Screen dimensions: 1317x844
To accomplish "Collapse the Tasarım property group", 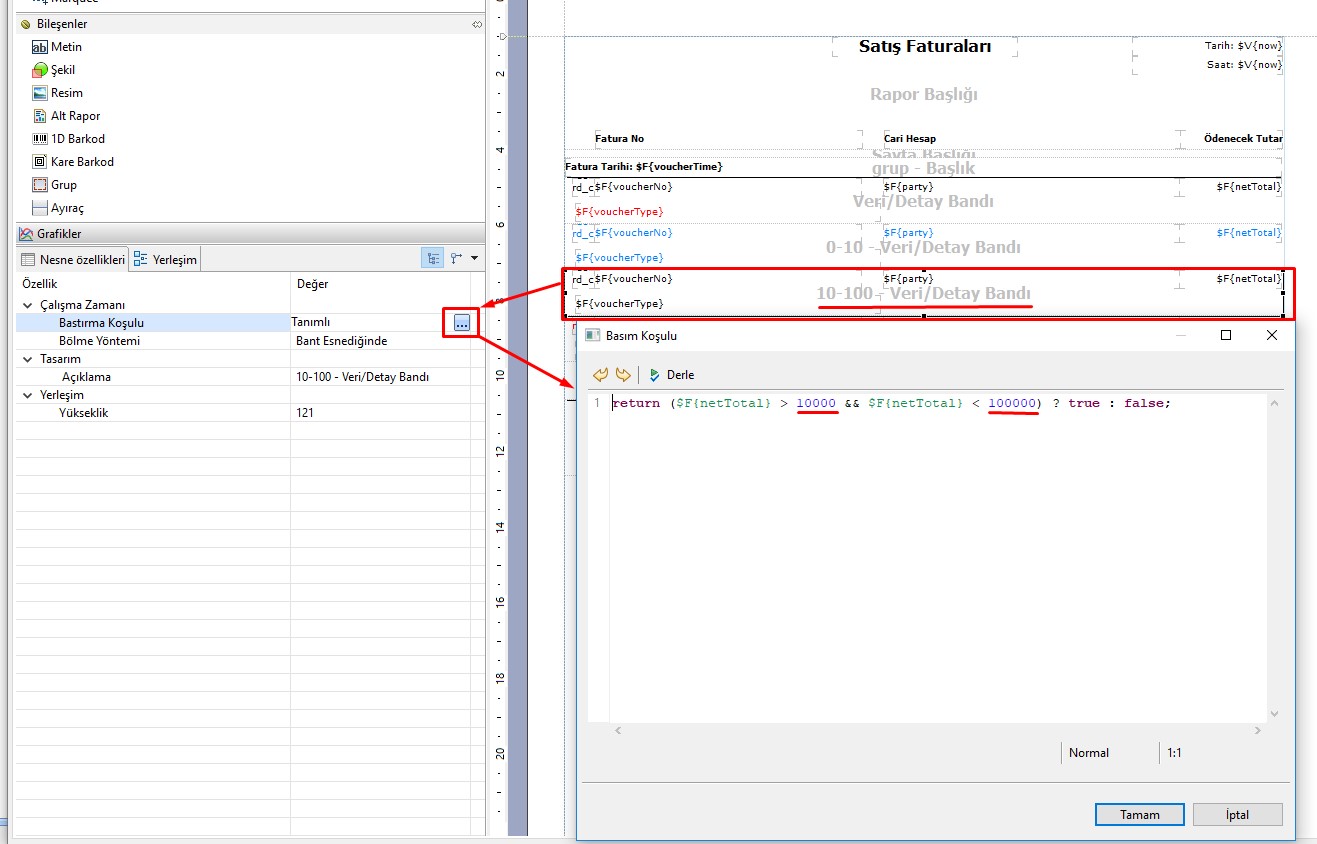I will [27, 359].
